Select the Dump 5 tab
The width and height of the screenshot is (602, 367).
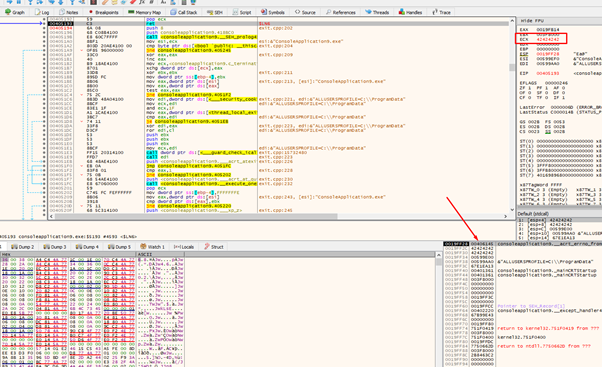(x=119, y=247)
